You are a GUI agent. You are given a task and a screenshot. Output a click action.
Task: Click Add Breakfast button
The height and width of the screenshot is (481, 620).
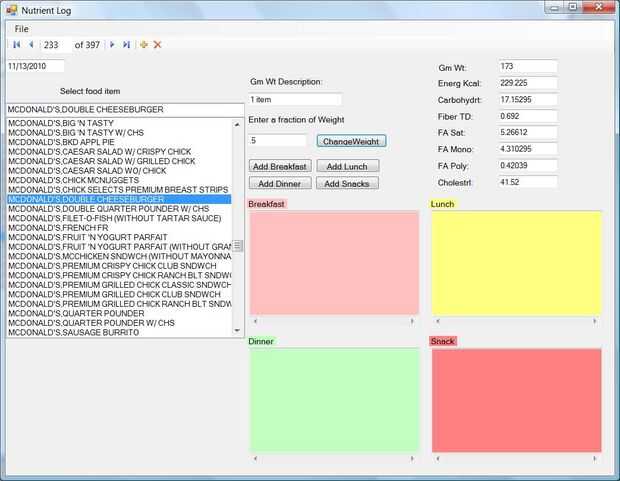tap(280, 167)
